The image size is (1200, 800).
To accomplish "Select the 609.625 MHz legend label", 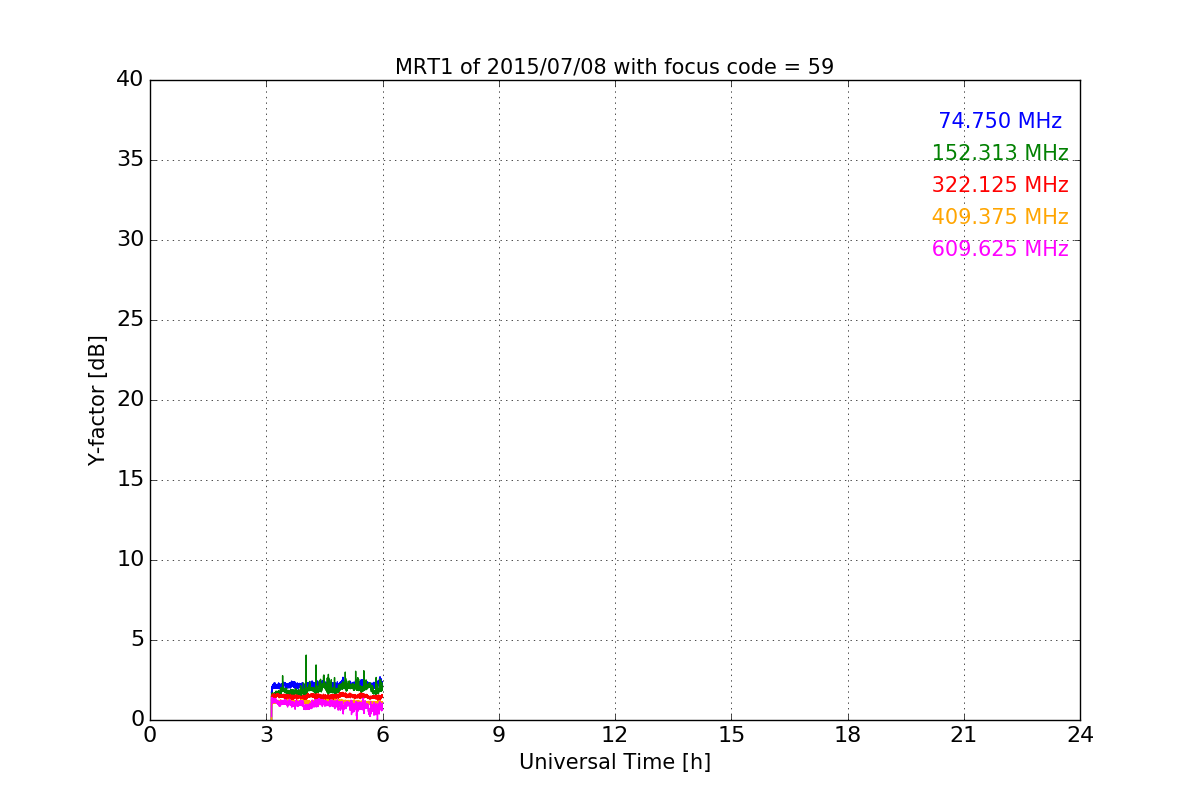I will (1000, 249).
